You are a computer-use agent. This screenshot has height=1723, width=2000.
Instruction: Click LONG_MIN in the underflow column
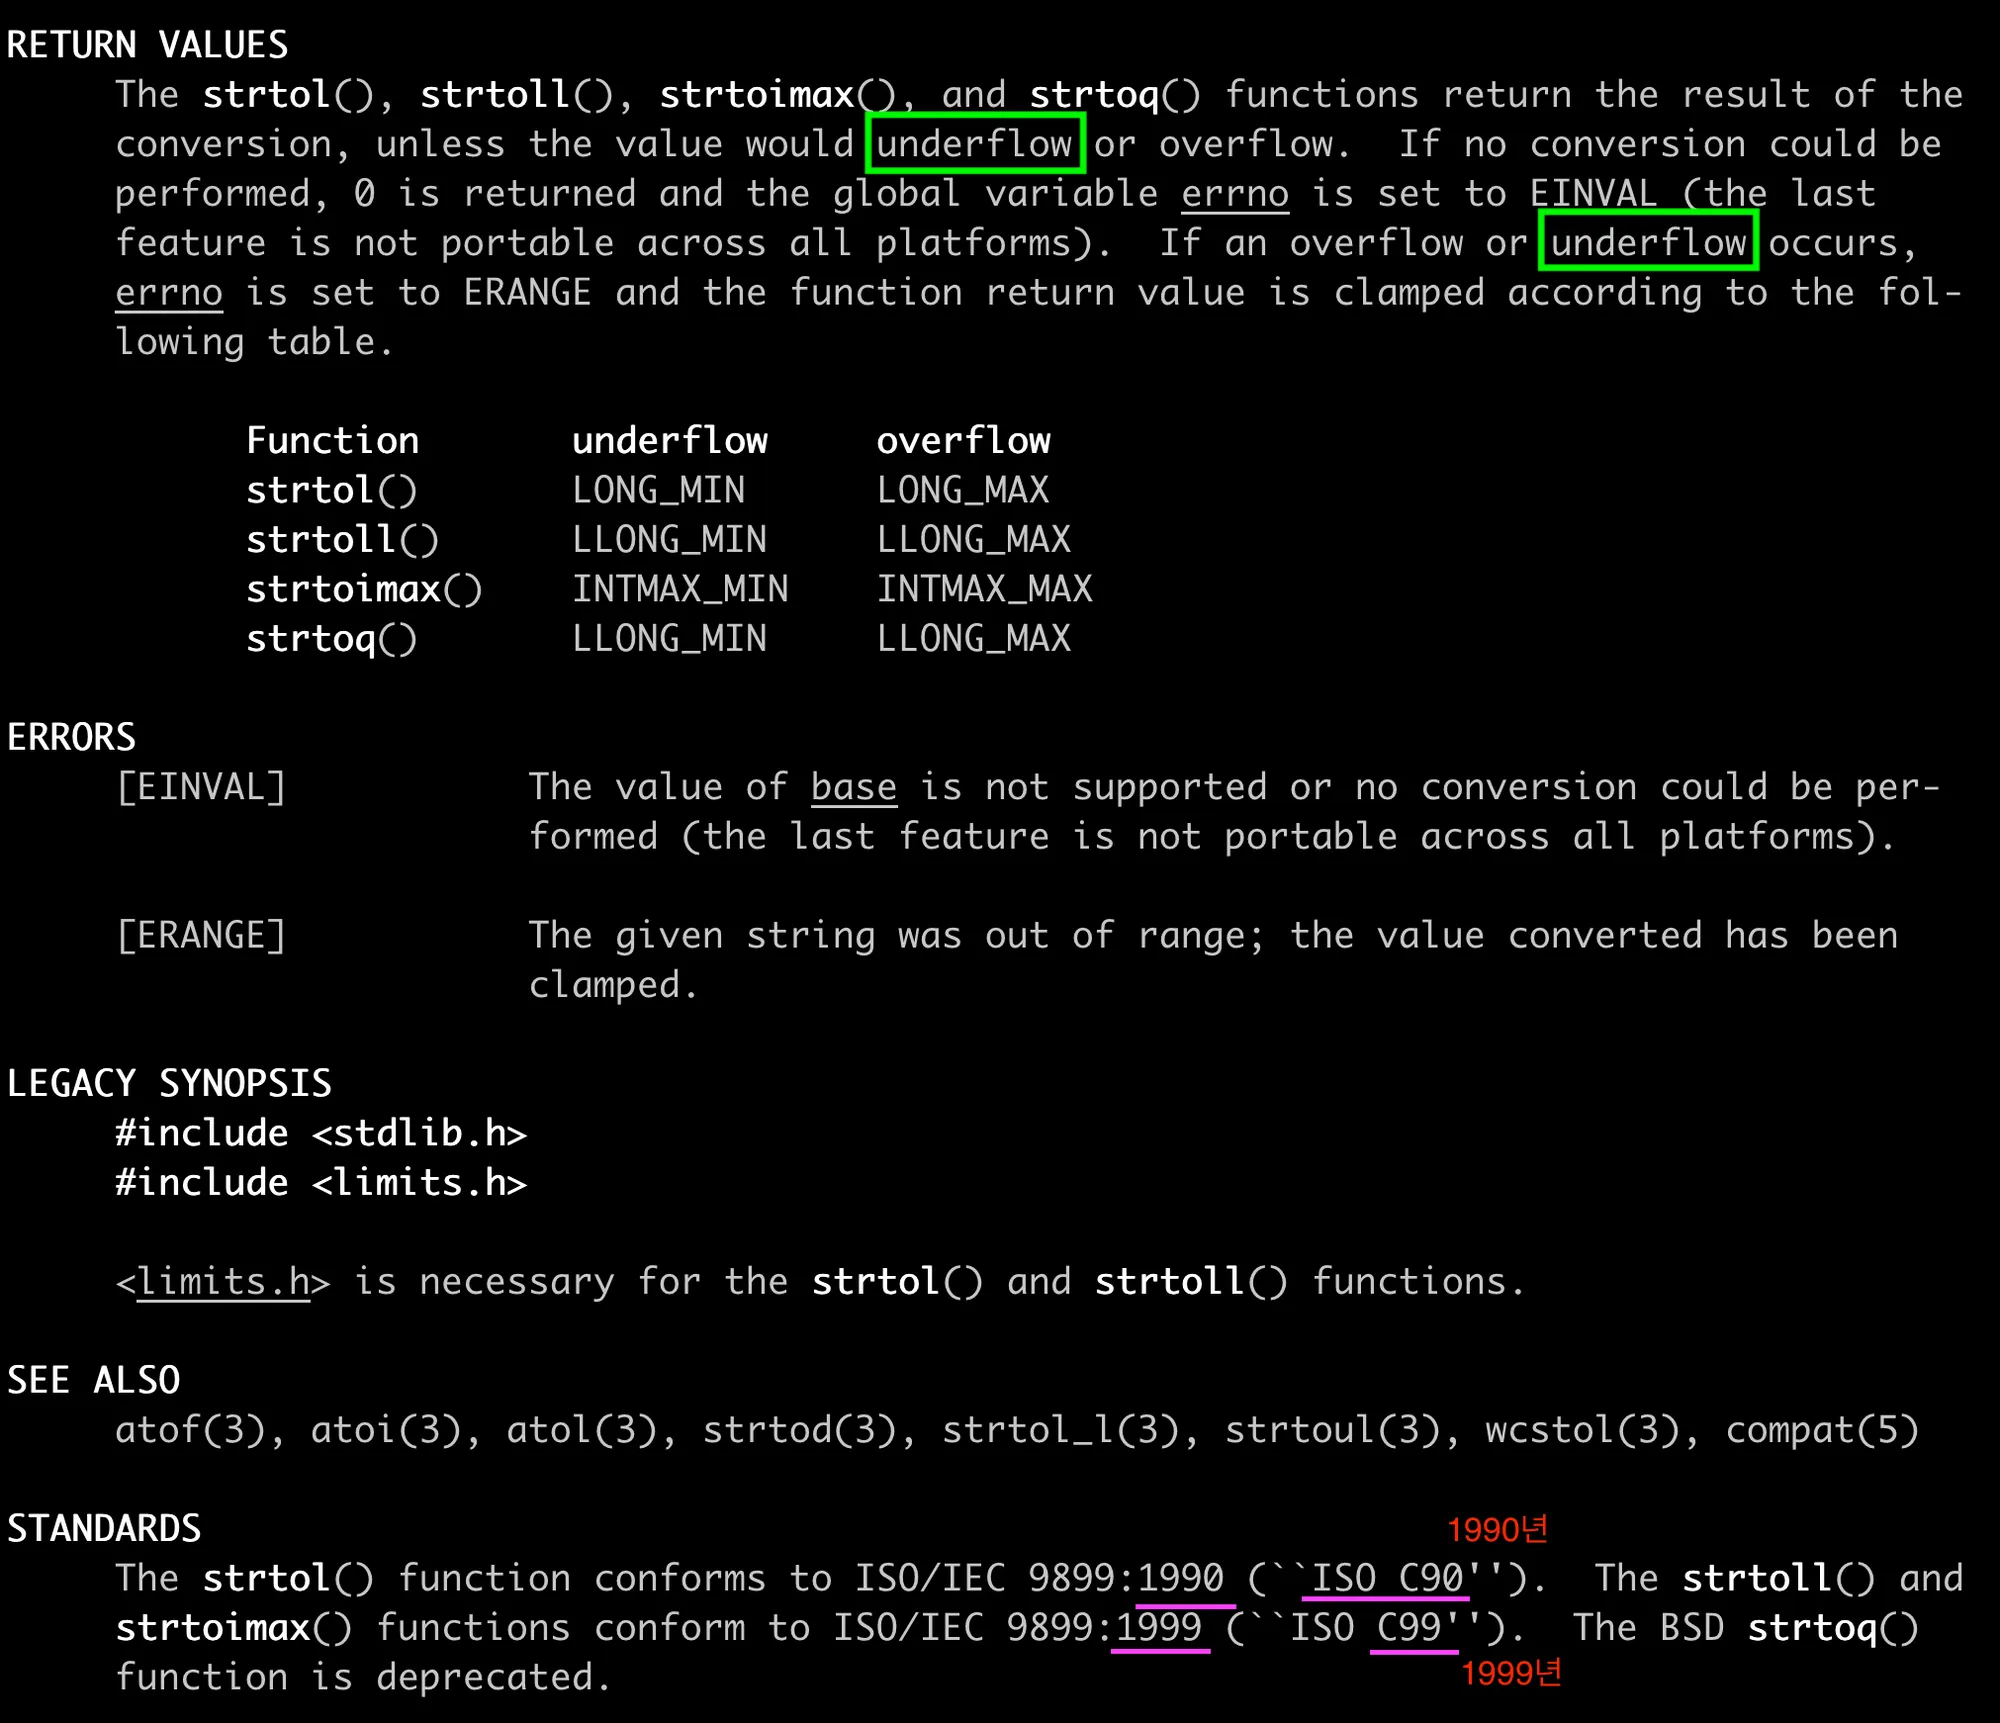click(x=658, y=490)
